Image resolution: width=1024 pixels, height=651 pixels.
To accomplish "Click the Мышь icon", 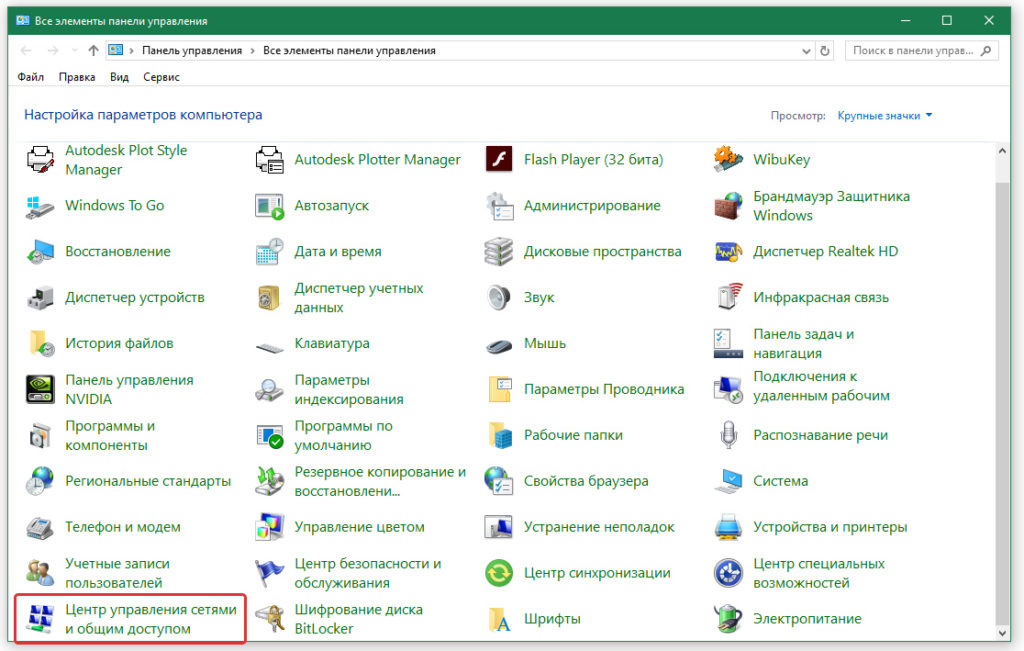I will 499,345.
